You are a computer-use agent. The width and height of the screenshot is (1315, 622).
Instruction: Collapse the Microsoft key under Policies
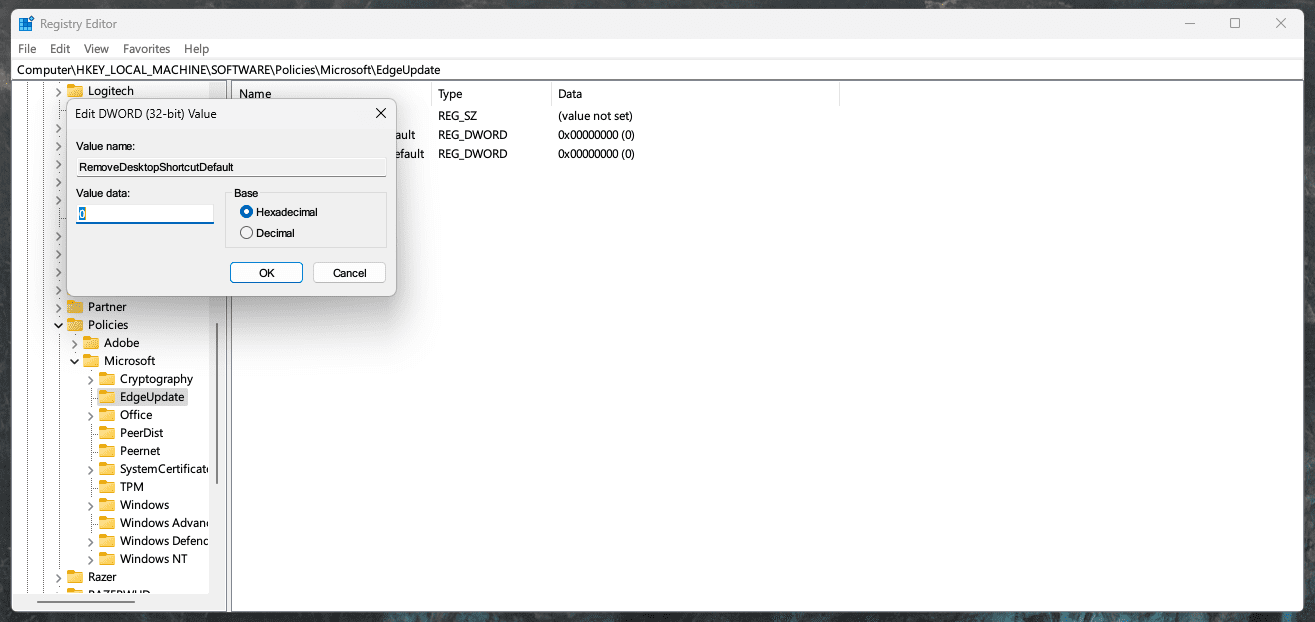pos(74,361)
